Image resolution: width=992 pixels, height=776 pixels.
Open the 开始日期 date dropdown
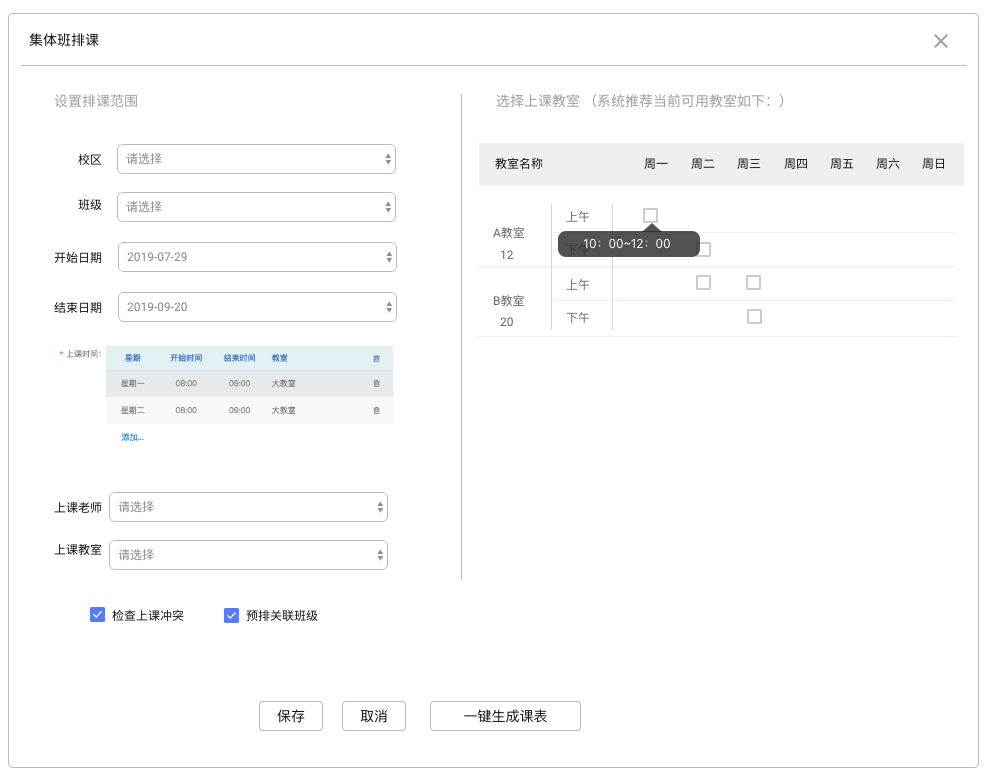click(x=257, y=257)
